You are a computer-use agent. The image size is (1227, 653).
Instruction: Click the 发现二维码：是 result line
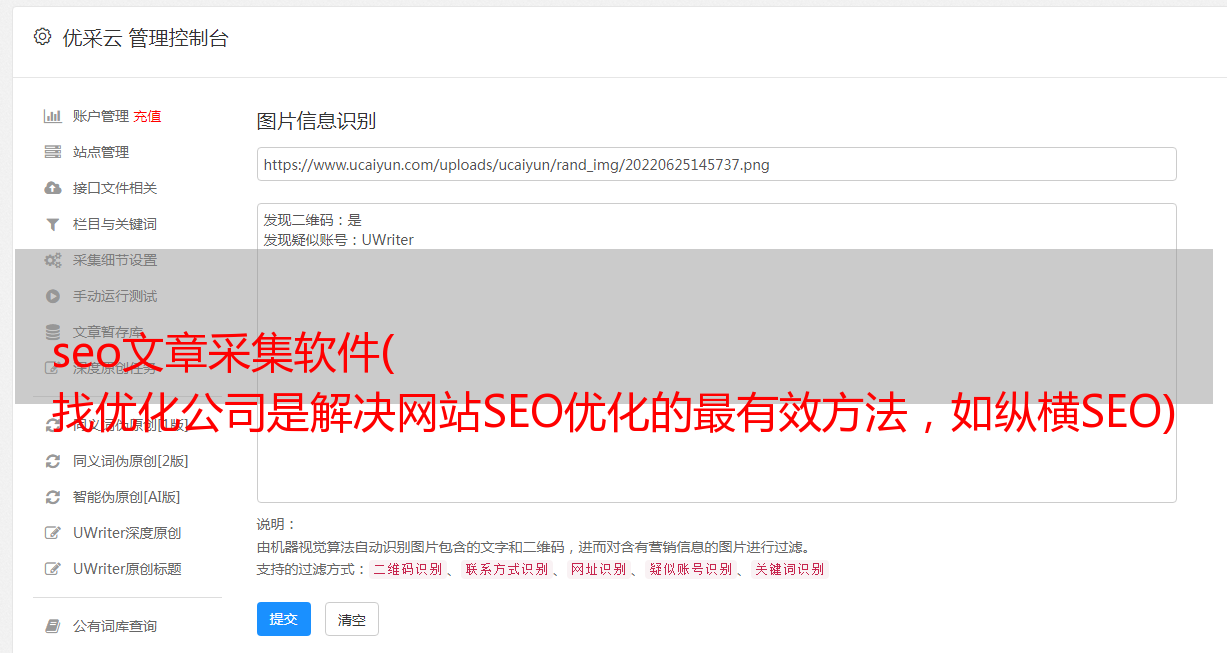312,220
